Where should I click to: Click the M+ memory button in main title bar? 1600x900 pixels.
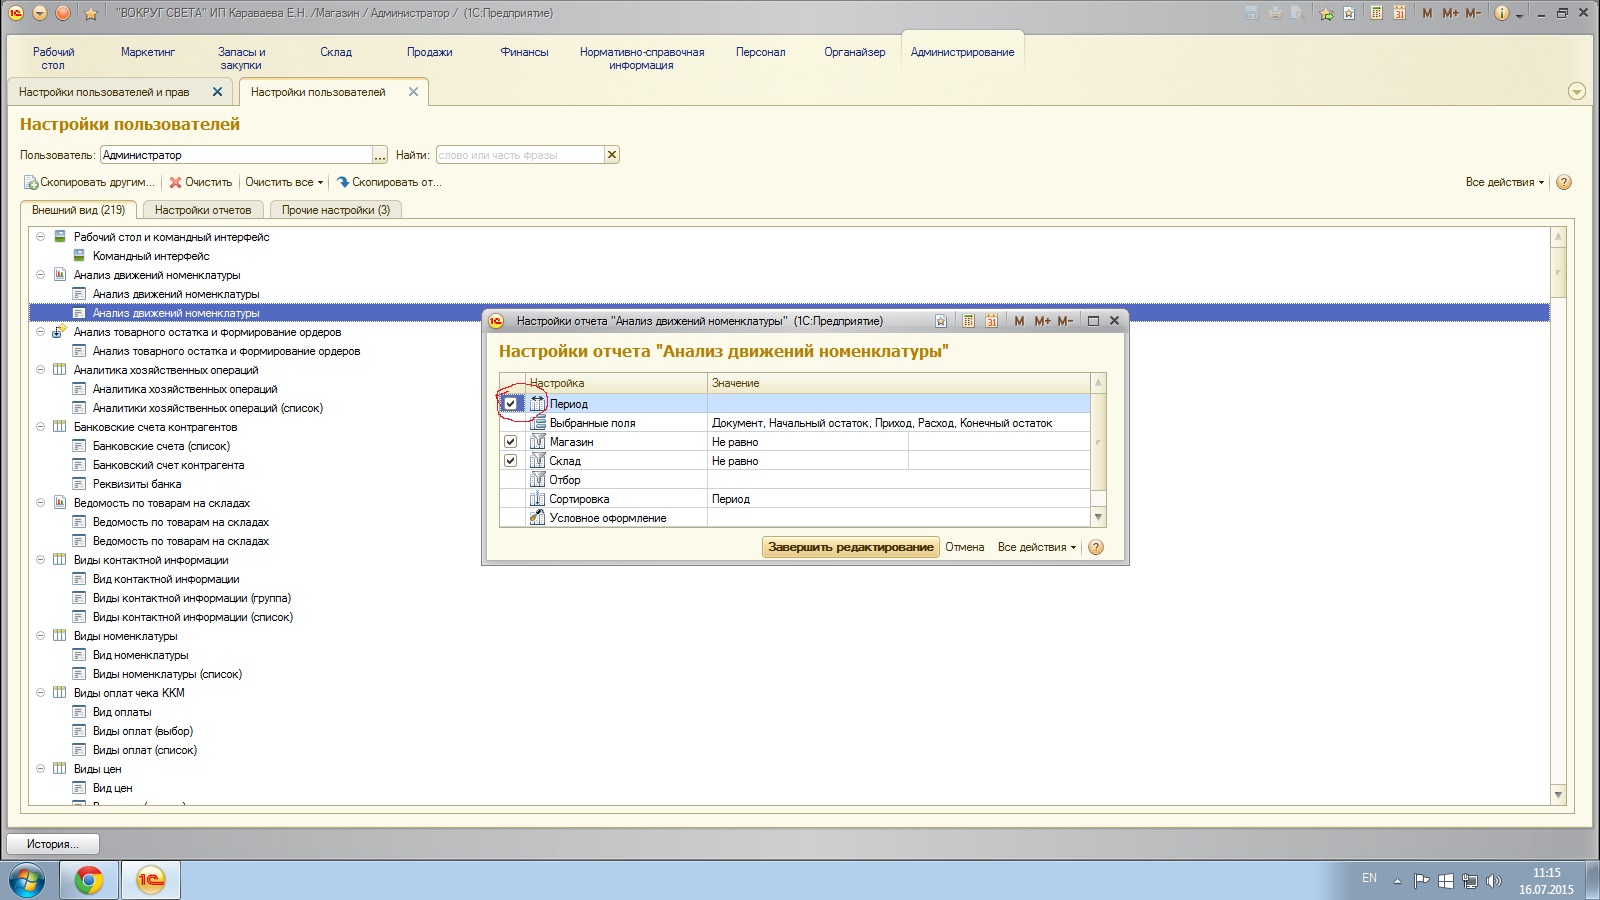click(1450, 13)
